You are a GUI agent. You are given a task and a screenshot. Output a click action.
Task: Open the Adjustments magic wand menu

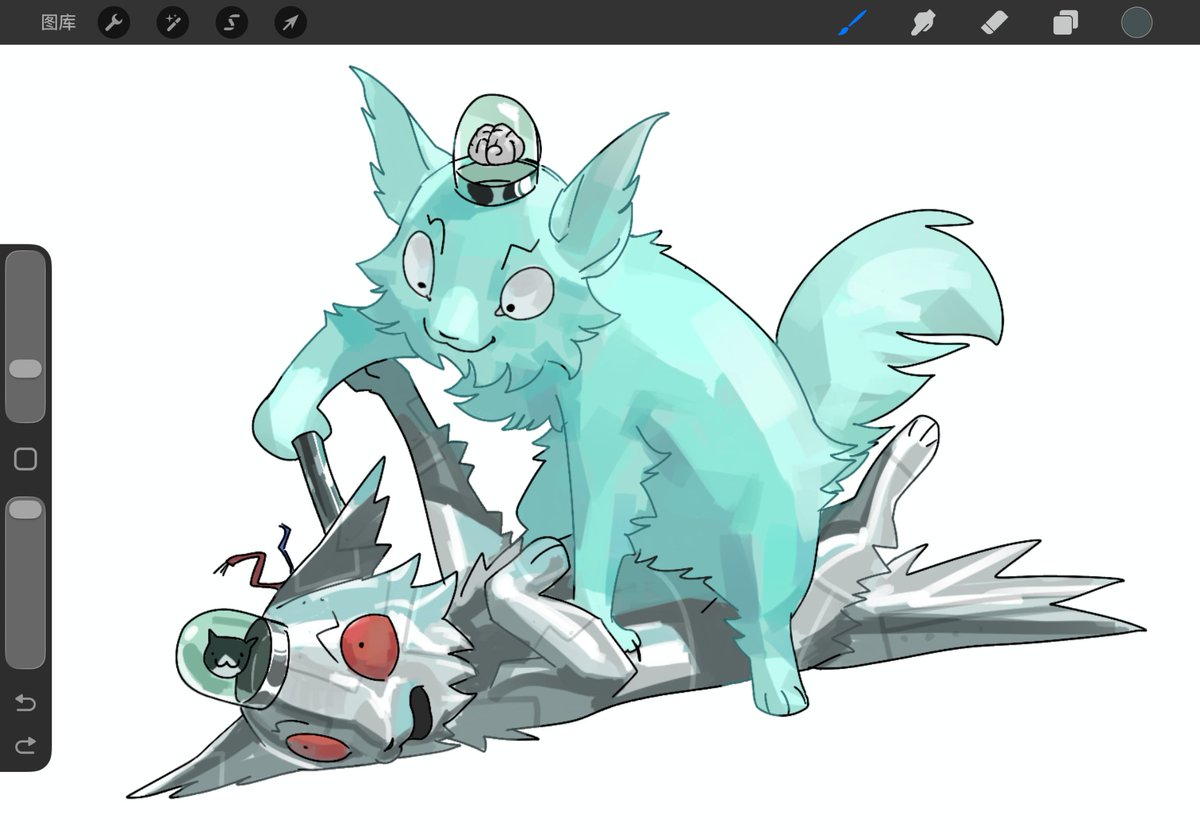[x=173, y=22]
